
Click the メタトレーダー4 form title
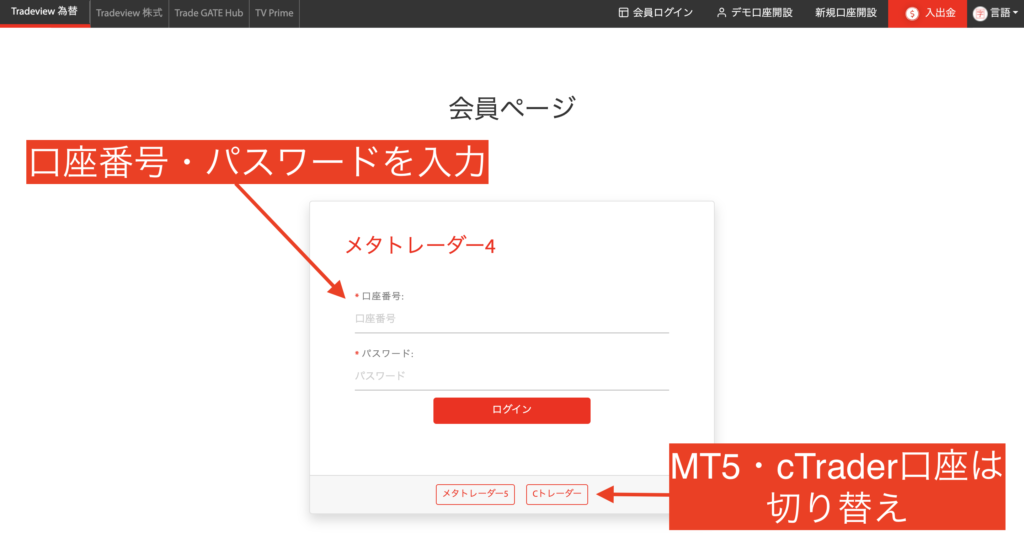pyautogui.click(x=420, y=246)
